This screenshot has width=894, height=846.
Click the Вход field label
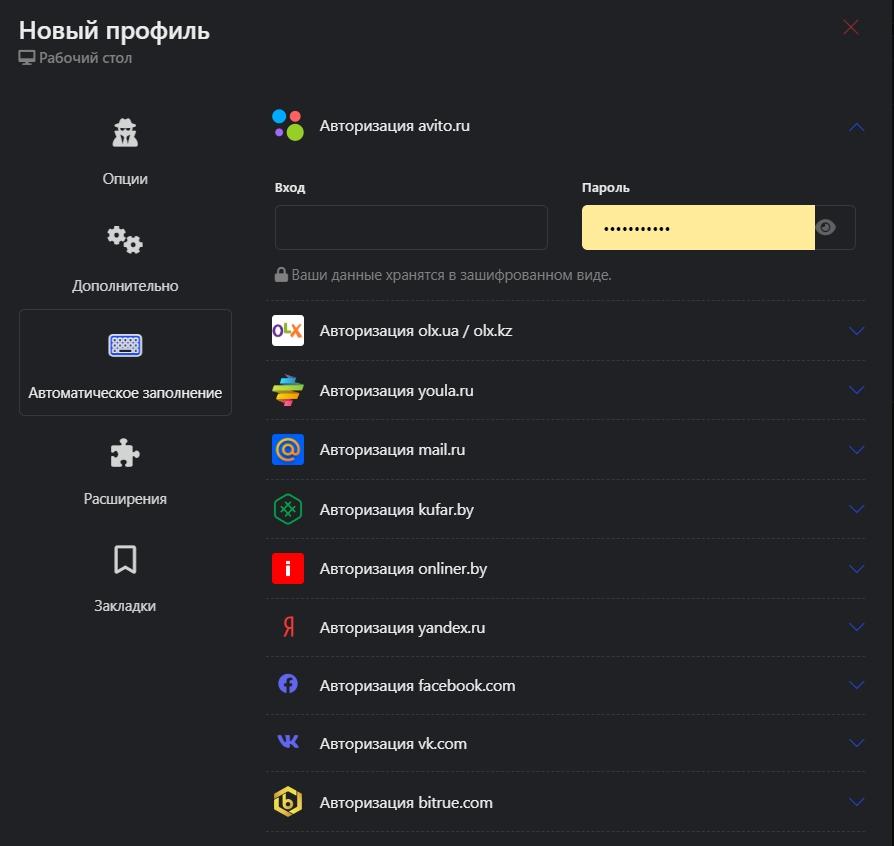tap(290, 188)
